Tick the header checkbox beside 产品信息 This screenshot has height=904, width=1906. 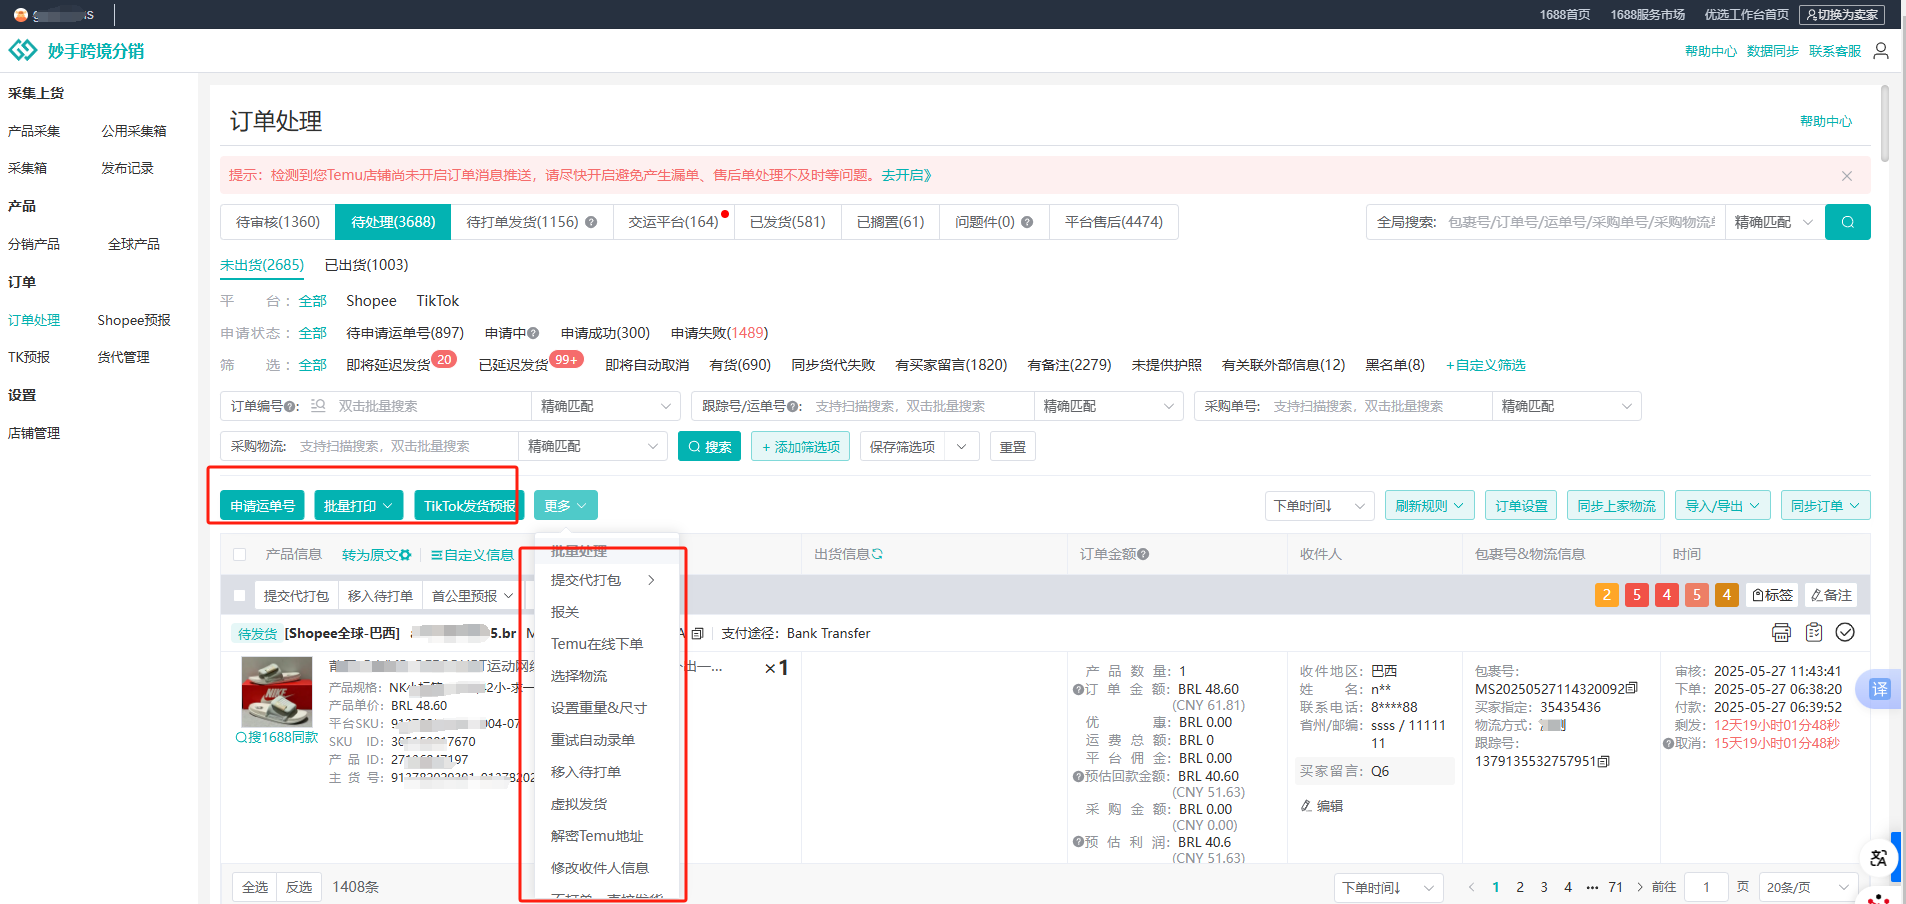239,554
